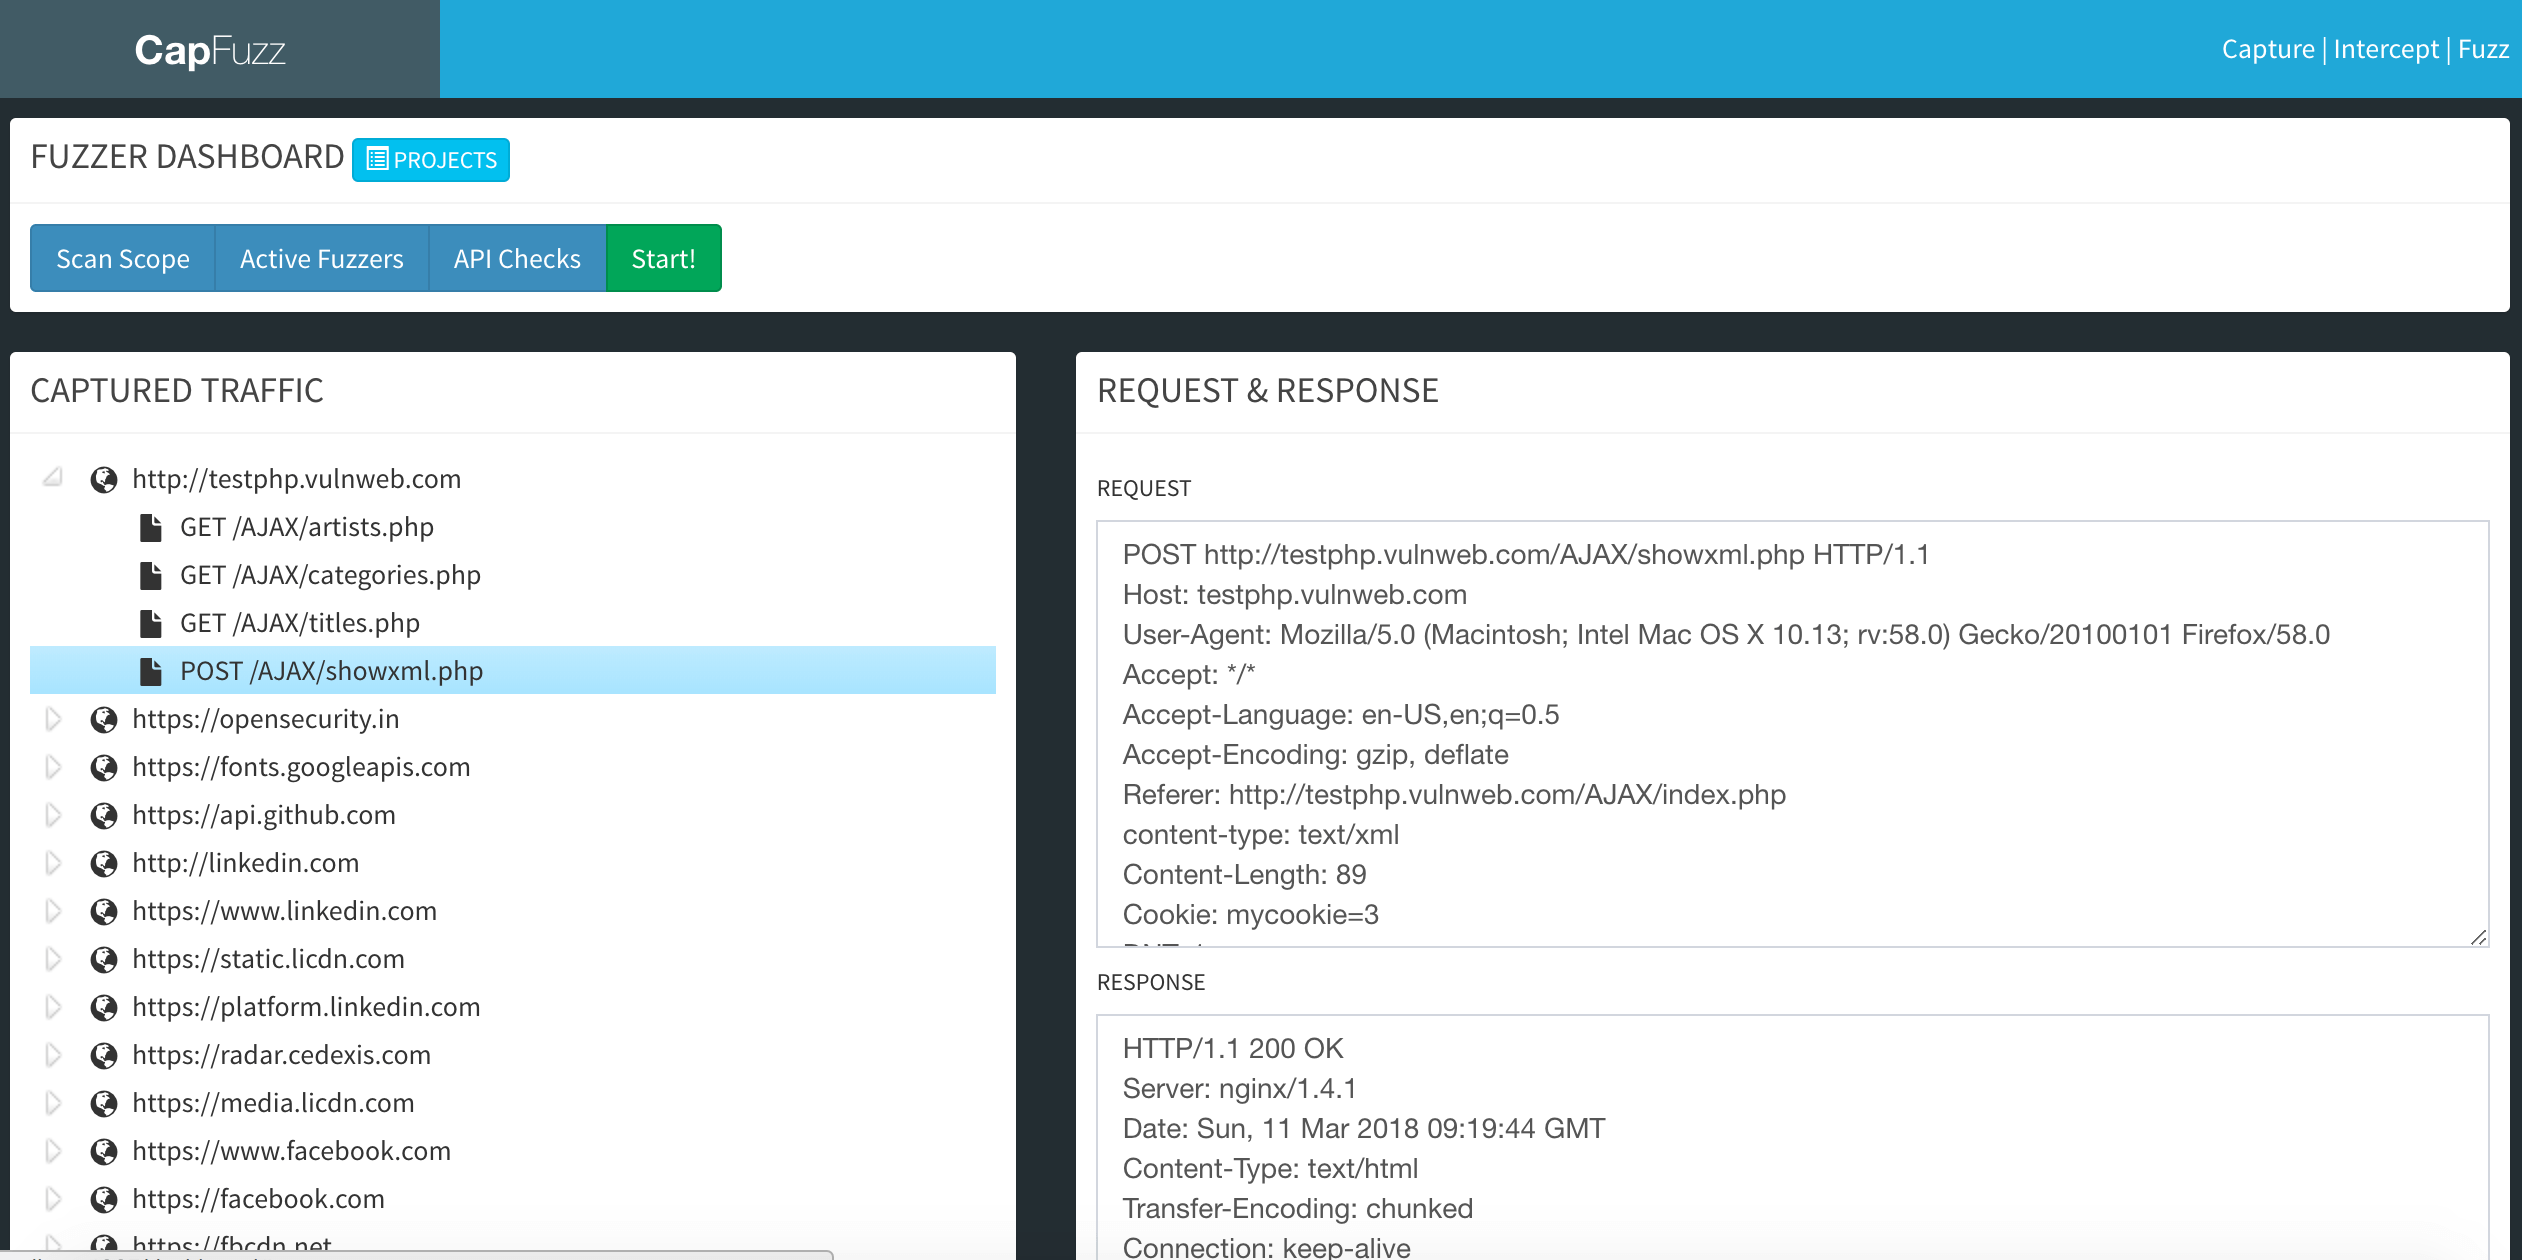
Task: Open API Checks tab
Action: coord(517,259)
